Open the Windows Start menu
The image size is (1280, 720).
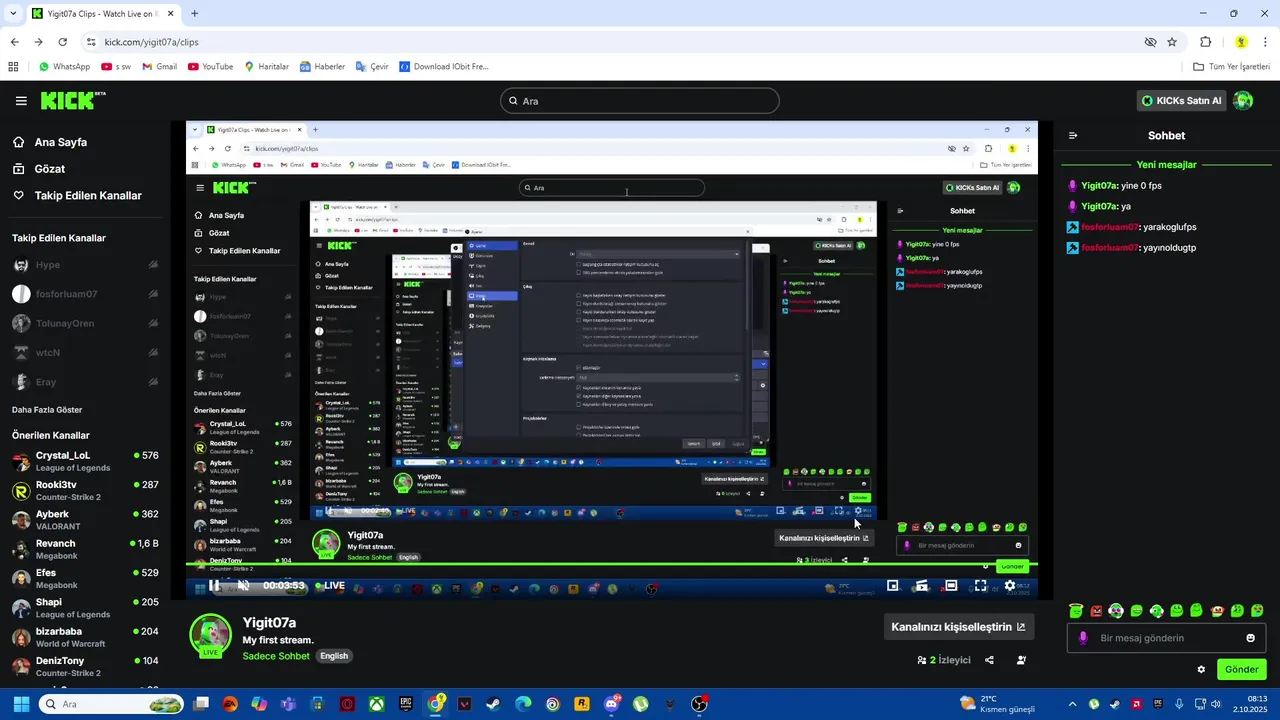click(22, 704)
